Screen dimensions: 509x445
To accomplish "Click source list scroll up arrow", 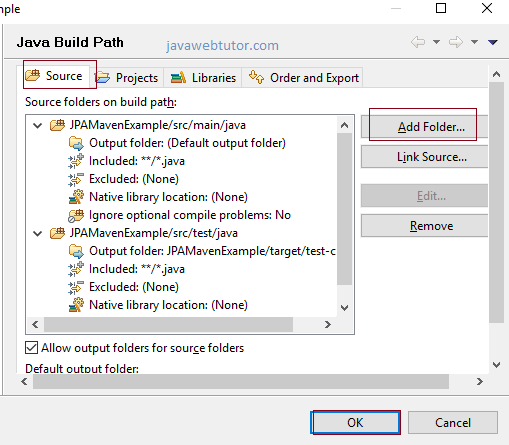I will point(345,125).
